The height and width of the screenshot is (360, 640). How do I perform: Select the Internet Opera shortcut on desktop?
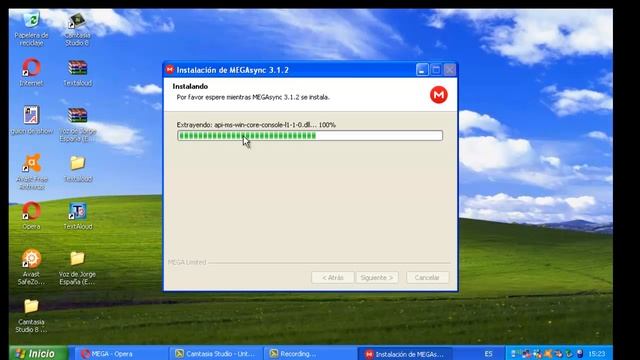click(31, 67)
